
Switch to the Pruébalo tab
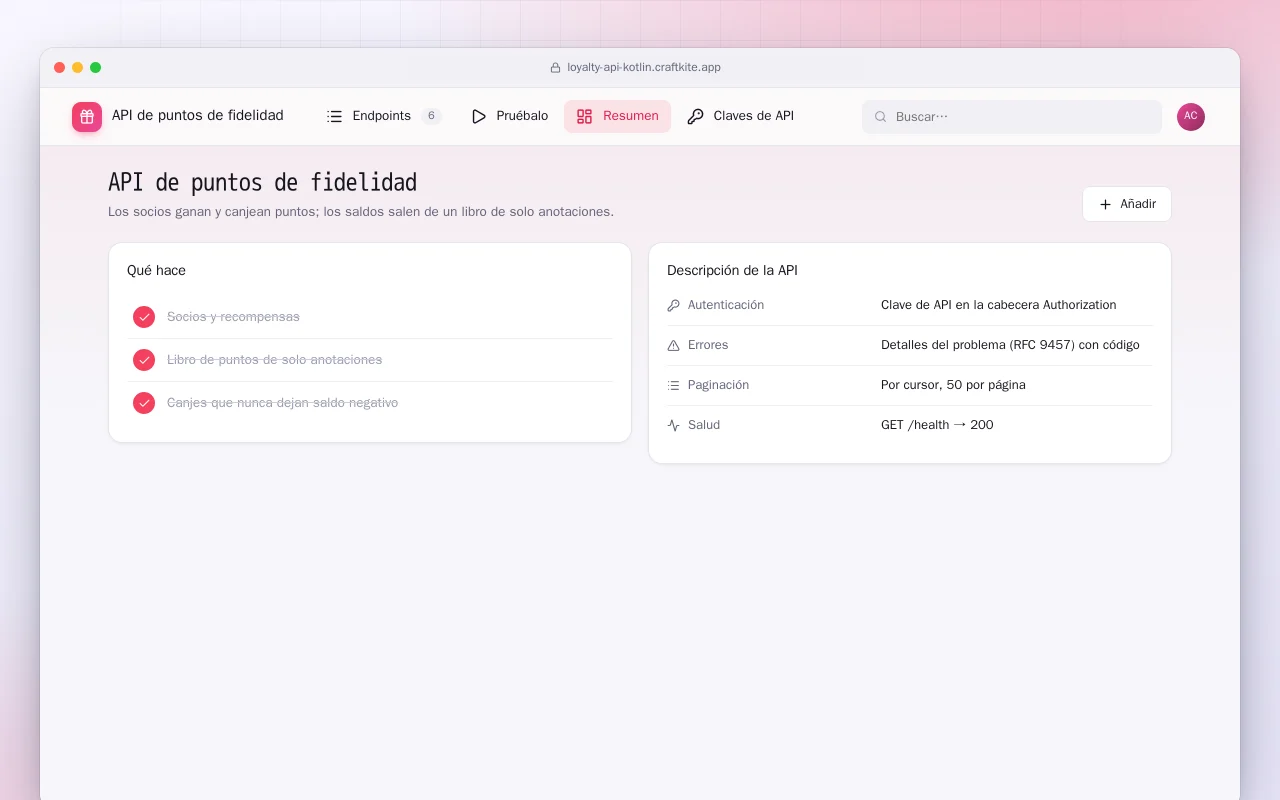point(509,116)
